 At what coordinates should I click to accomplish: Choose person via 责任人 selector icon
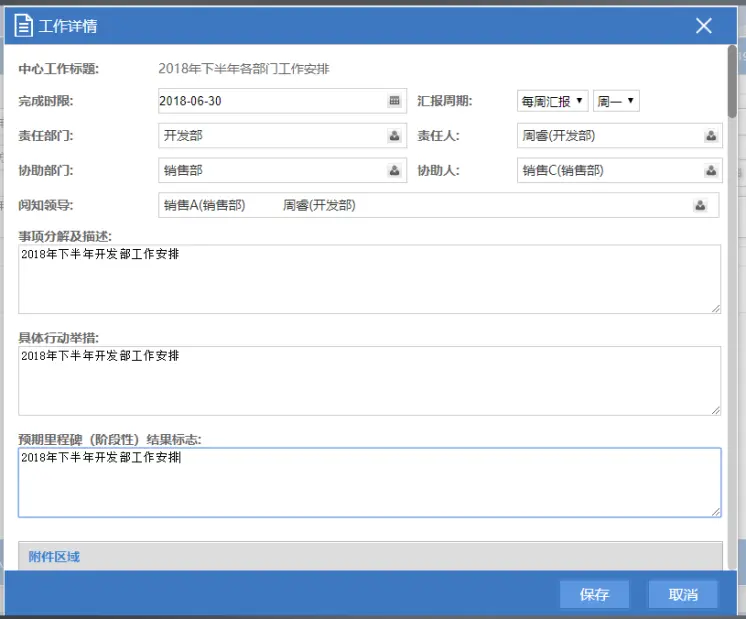711,136
